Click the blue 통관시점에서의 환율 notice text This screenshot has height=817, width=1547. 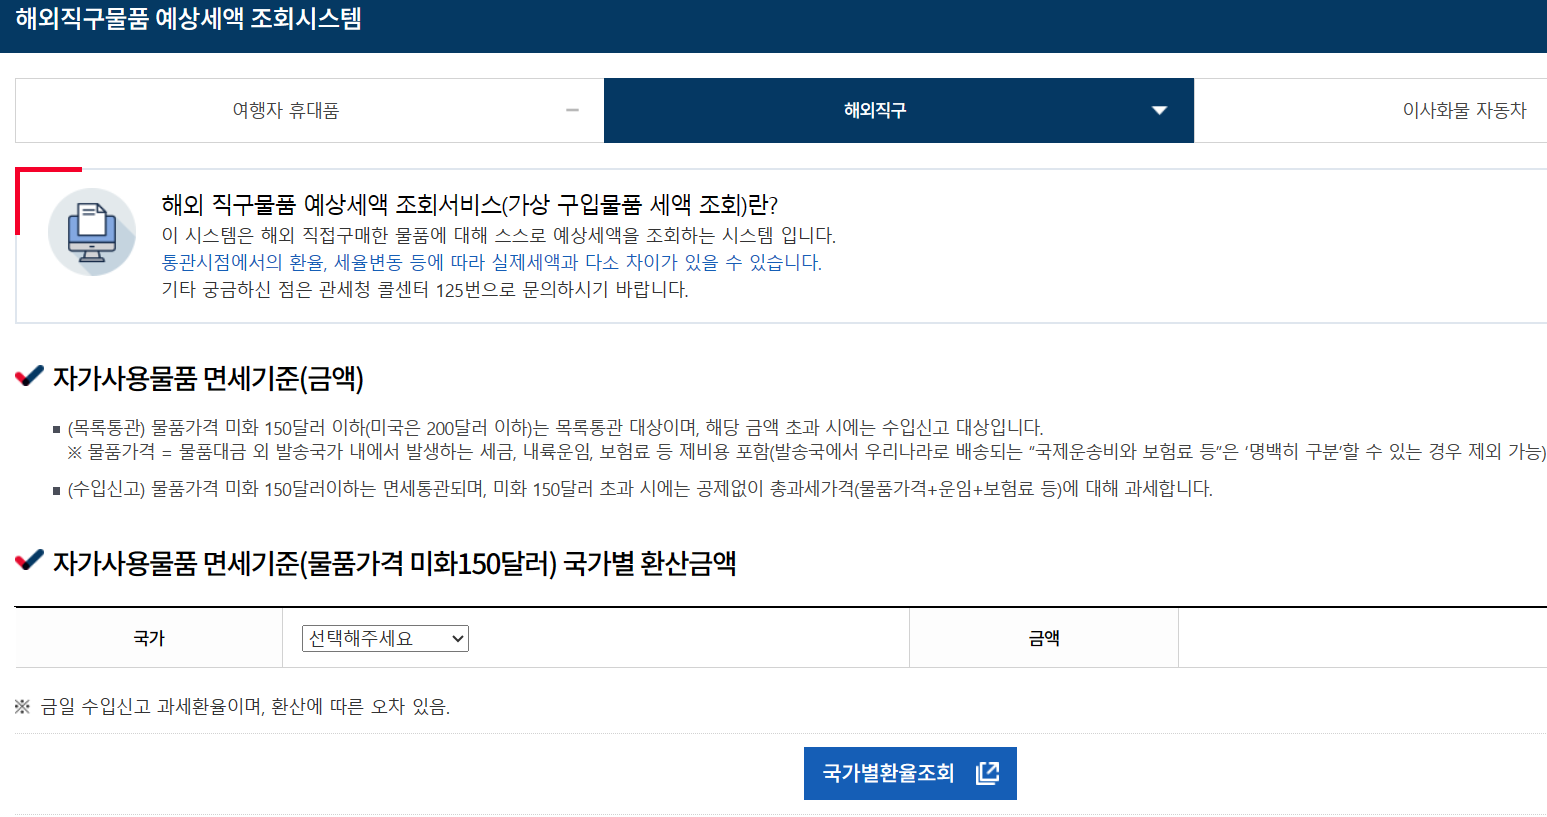point(491,262)
